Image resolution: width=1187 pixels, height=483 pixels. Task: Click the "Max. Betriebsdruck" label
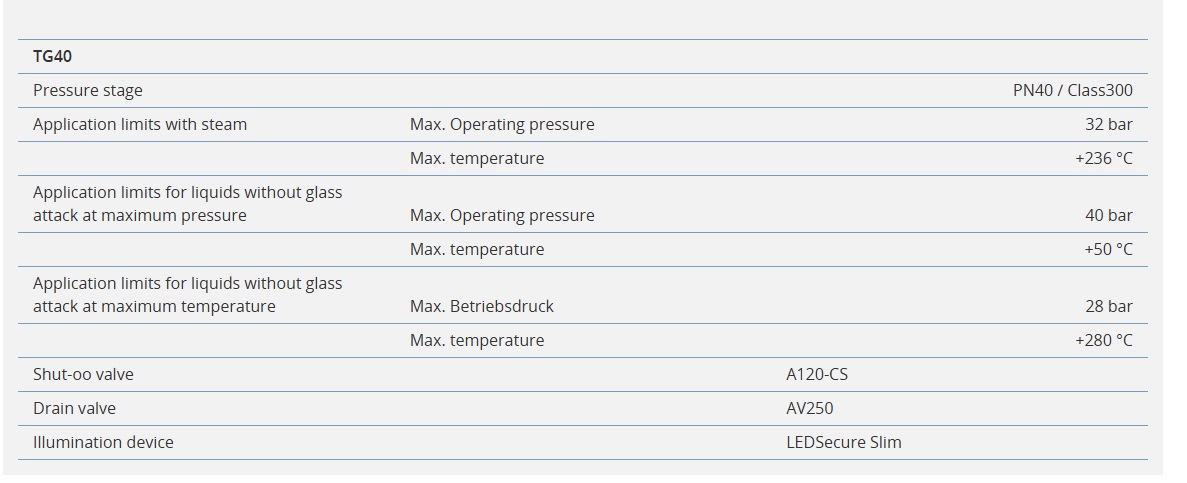[x=481, y=306]
